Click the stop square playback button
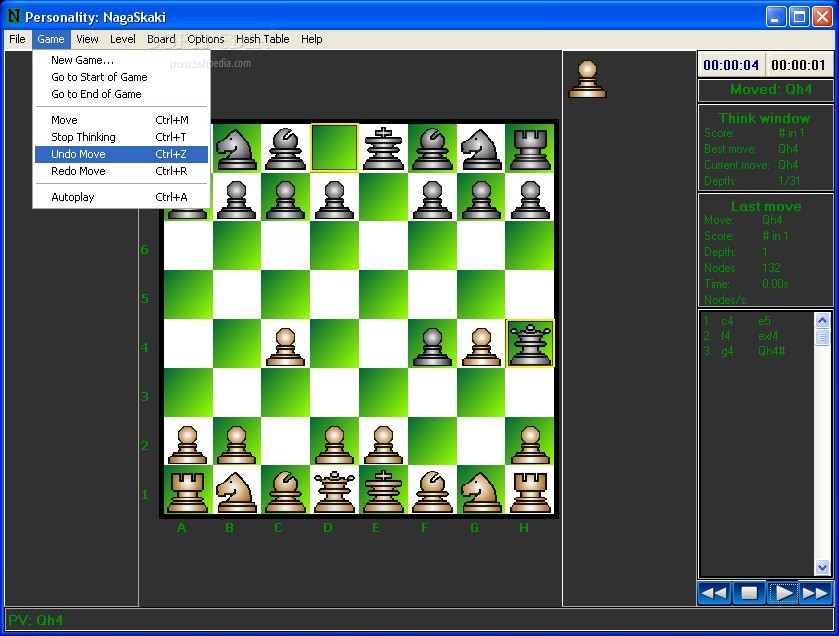This screenshot has width=839, height=636. [x=749, y=593]
